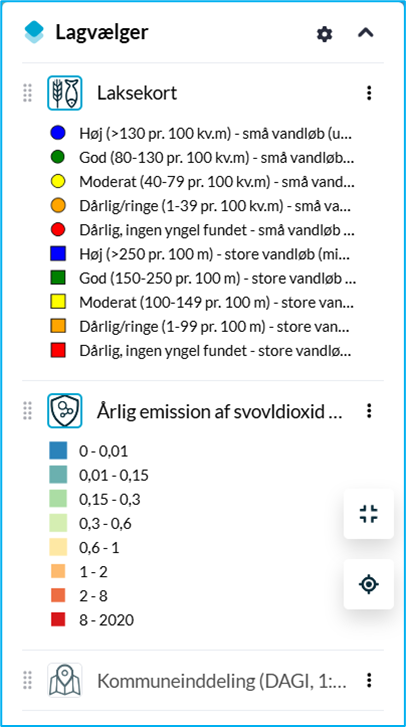
Task: Open options menu for Årlig emission af svovldioxid
Action: coord(369,410)
